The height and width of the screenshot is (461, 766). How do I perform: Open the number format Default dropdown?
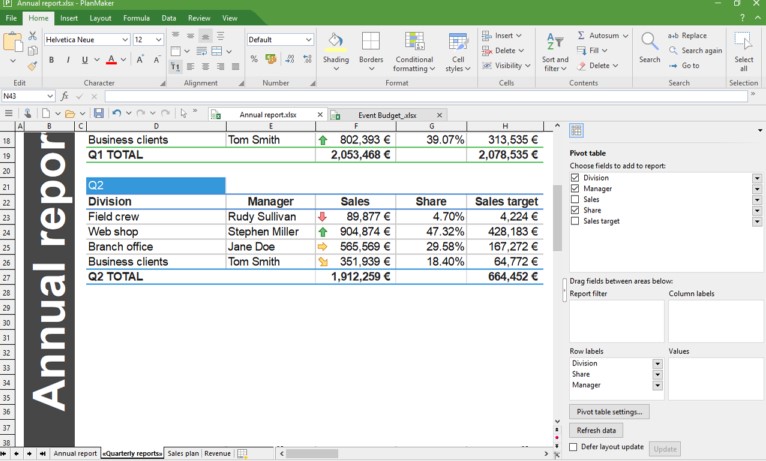click(308, 40)
